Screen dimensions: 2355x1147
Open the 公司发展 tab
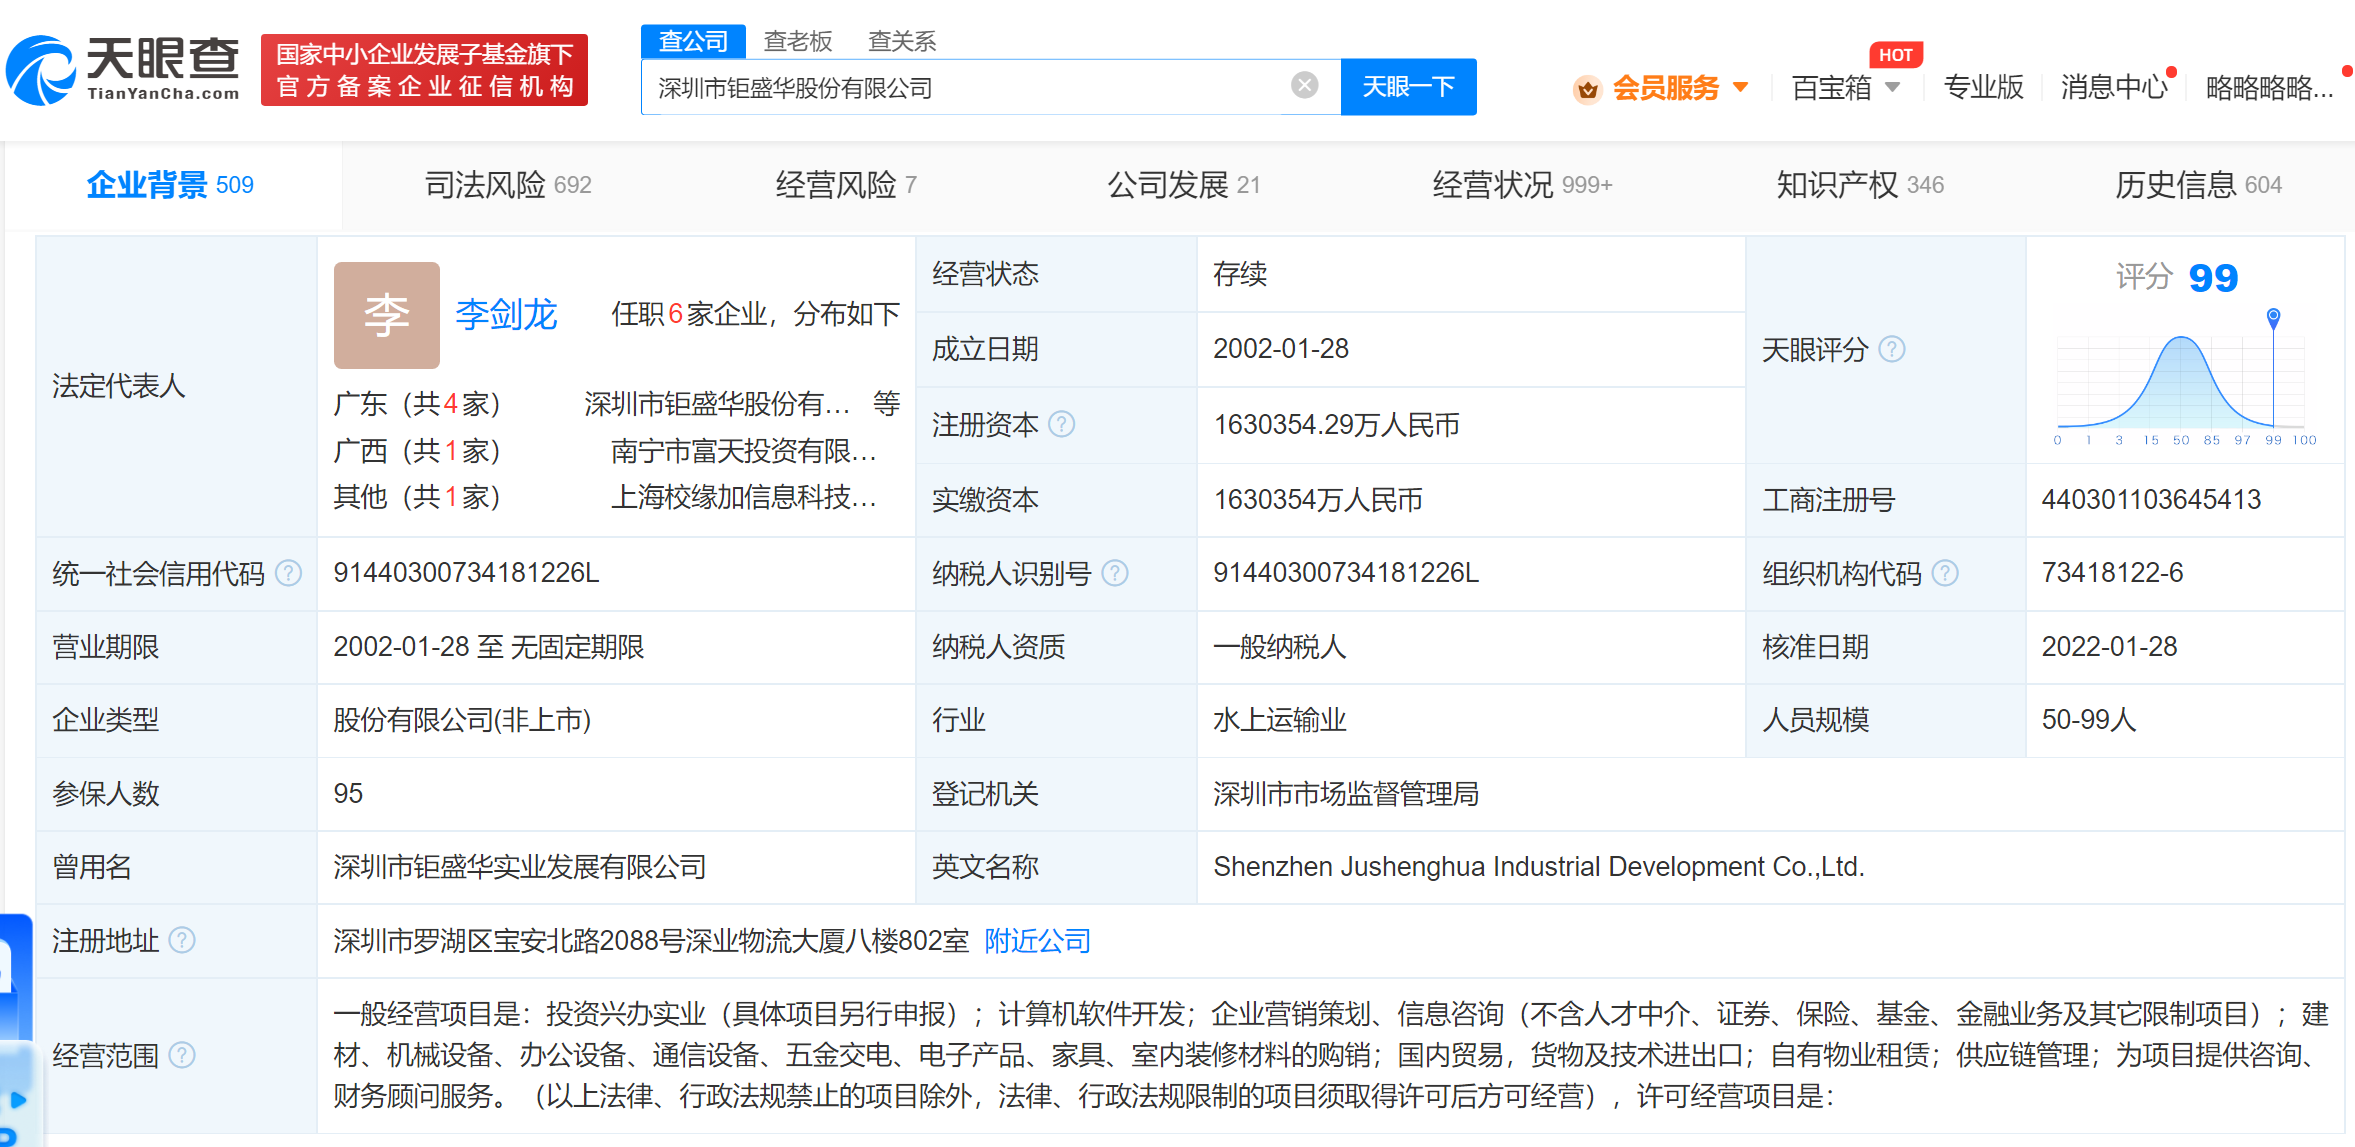pyautogui.click(x=1184, y=185)
